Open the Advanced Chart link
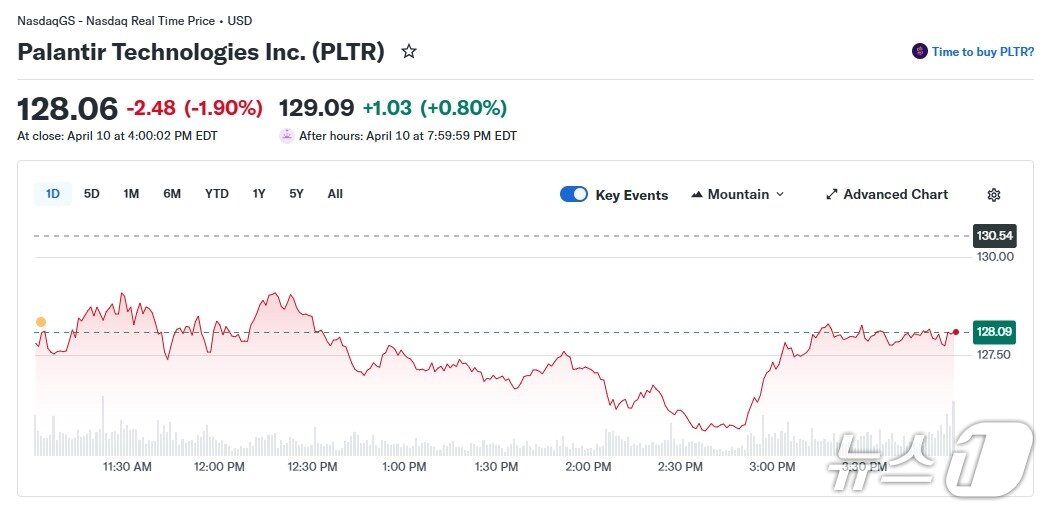 click(895, 195)
